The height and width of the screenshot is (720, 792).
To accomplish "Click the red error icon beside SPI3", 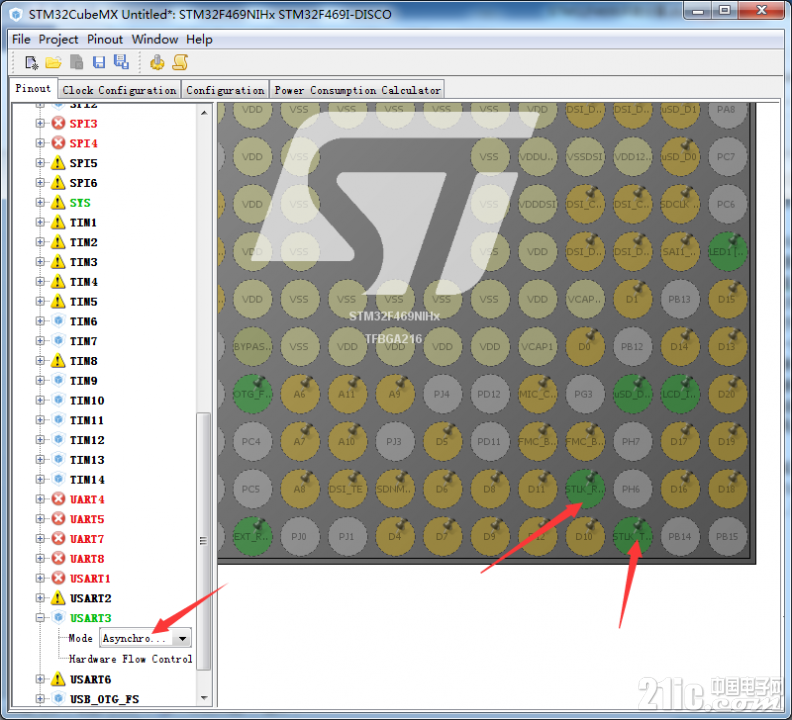I will pos(58,123).
